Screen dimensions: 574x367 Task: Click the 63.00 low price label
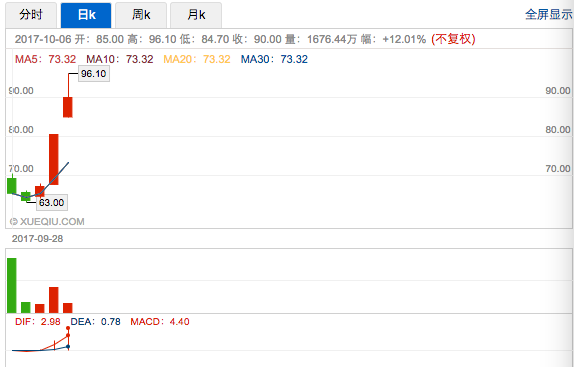(52, 202)
